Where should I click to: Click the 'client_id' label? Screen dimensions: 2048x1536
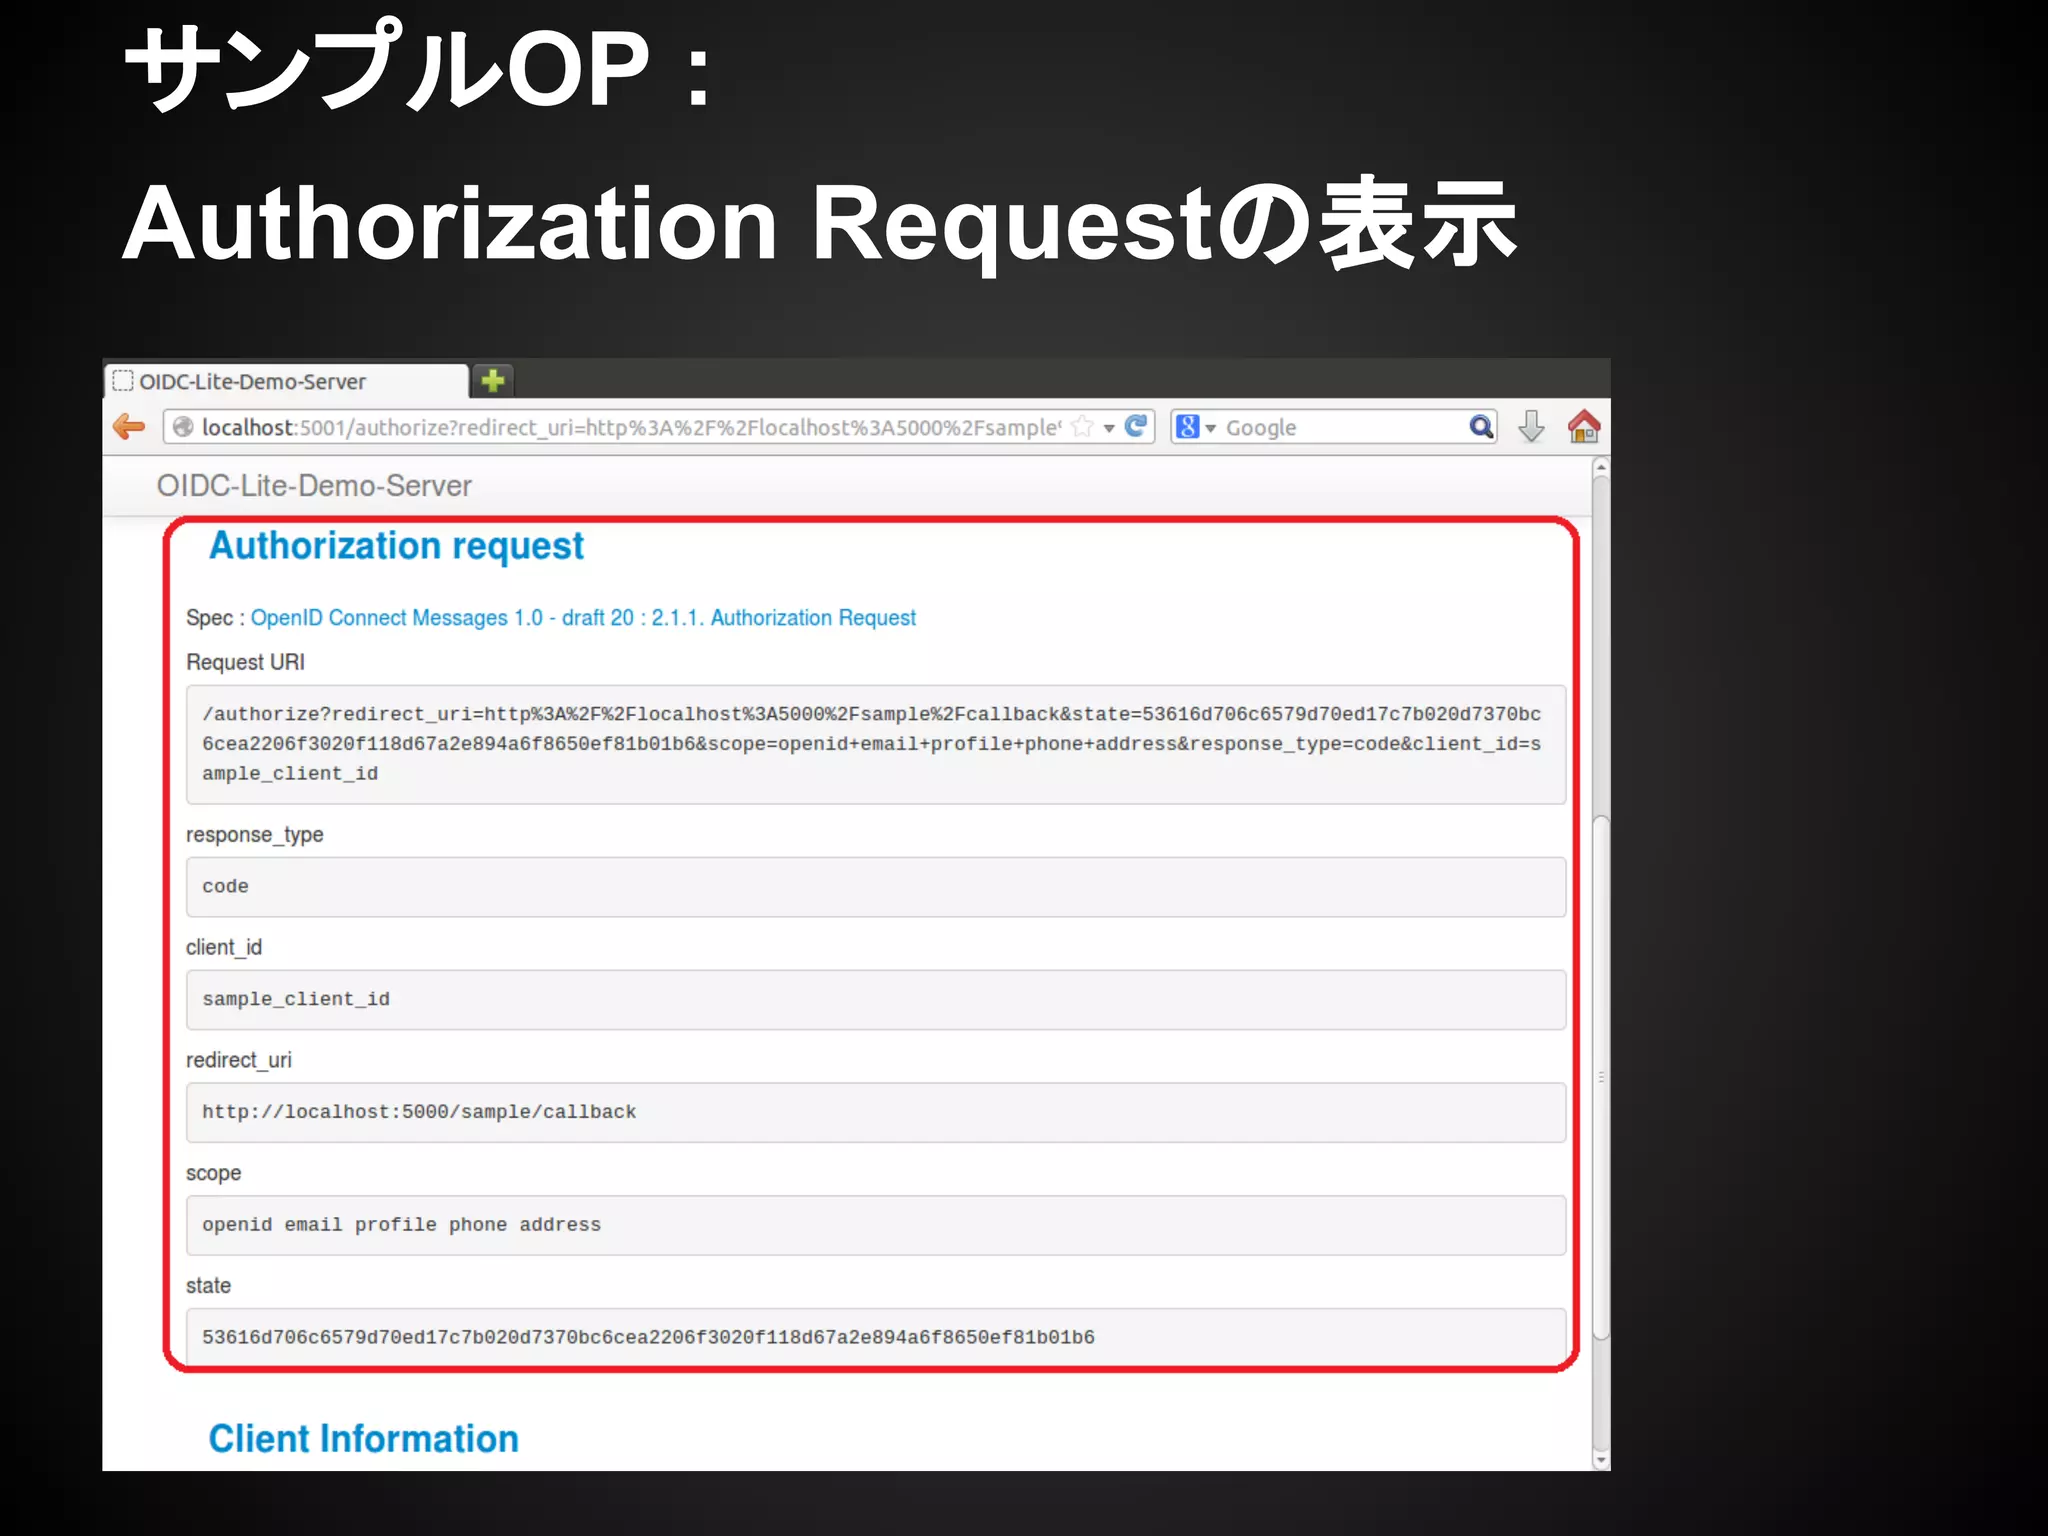point(224,947)
